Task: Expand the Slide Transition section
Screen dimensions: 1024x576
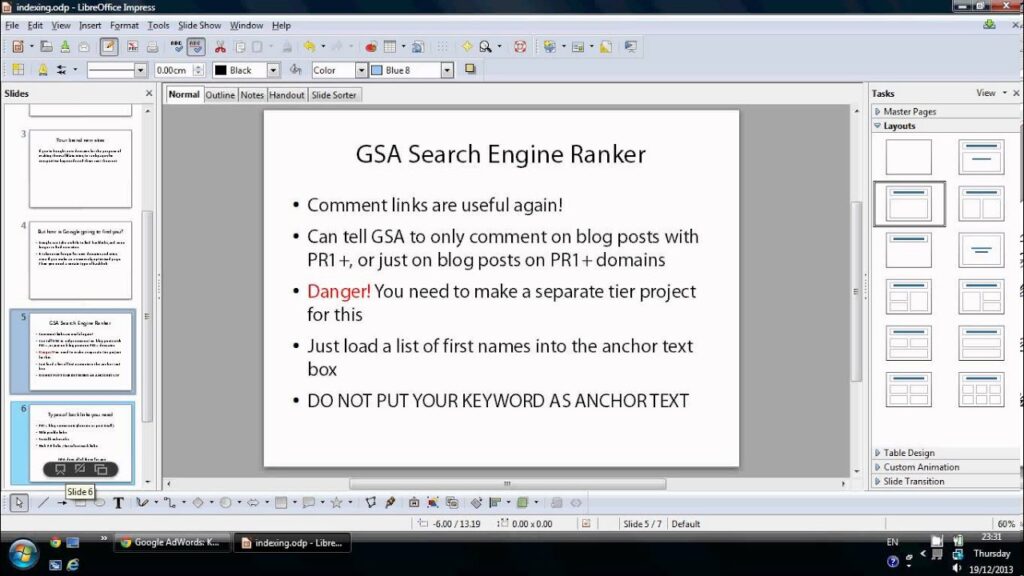Action: pyautogui.click(x=913, y=481)
